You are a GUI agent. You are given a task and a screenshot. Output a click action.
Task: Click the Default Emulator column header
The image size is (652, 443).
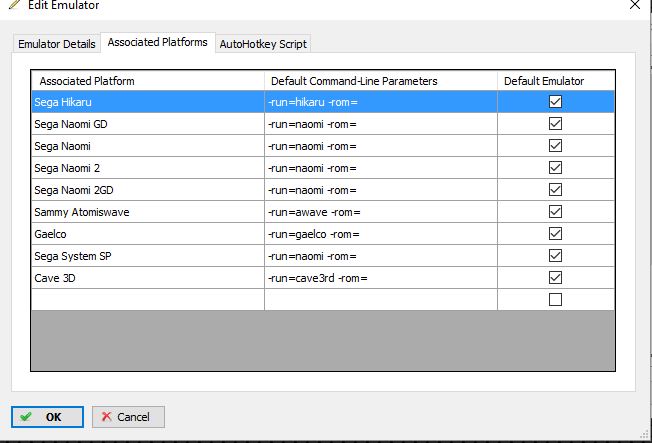pos(556,81)
